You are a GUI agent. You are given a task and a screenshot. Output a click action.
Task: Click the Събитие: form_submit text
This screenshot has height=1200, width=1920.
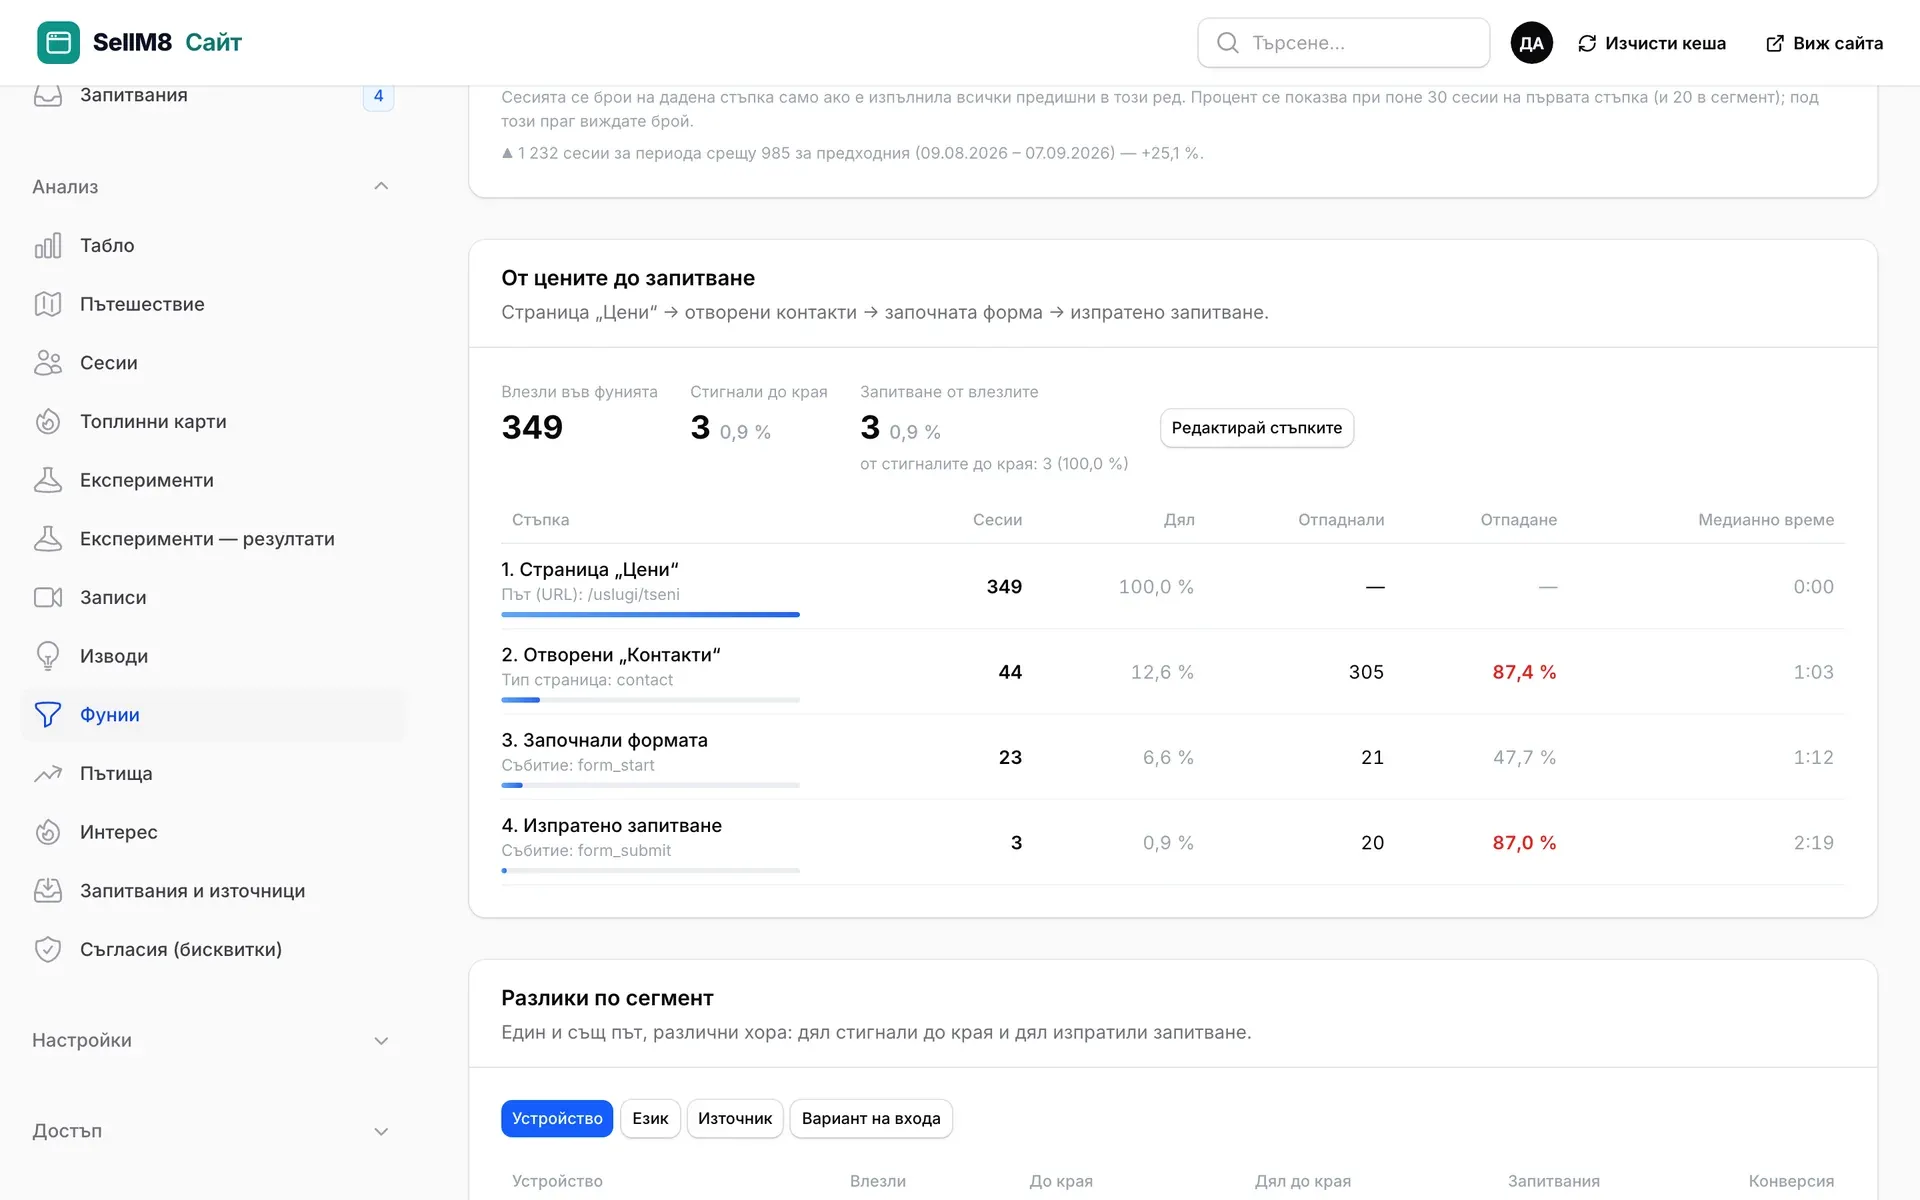tap(586, 850)
